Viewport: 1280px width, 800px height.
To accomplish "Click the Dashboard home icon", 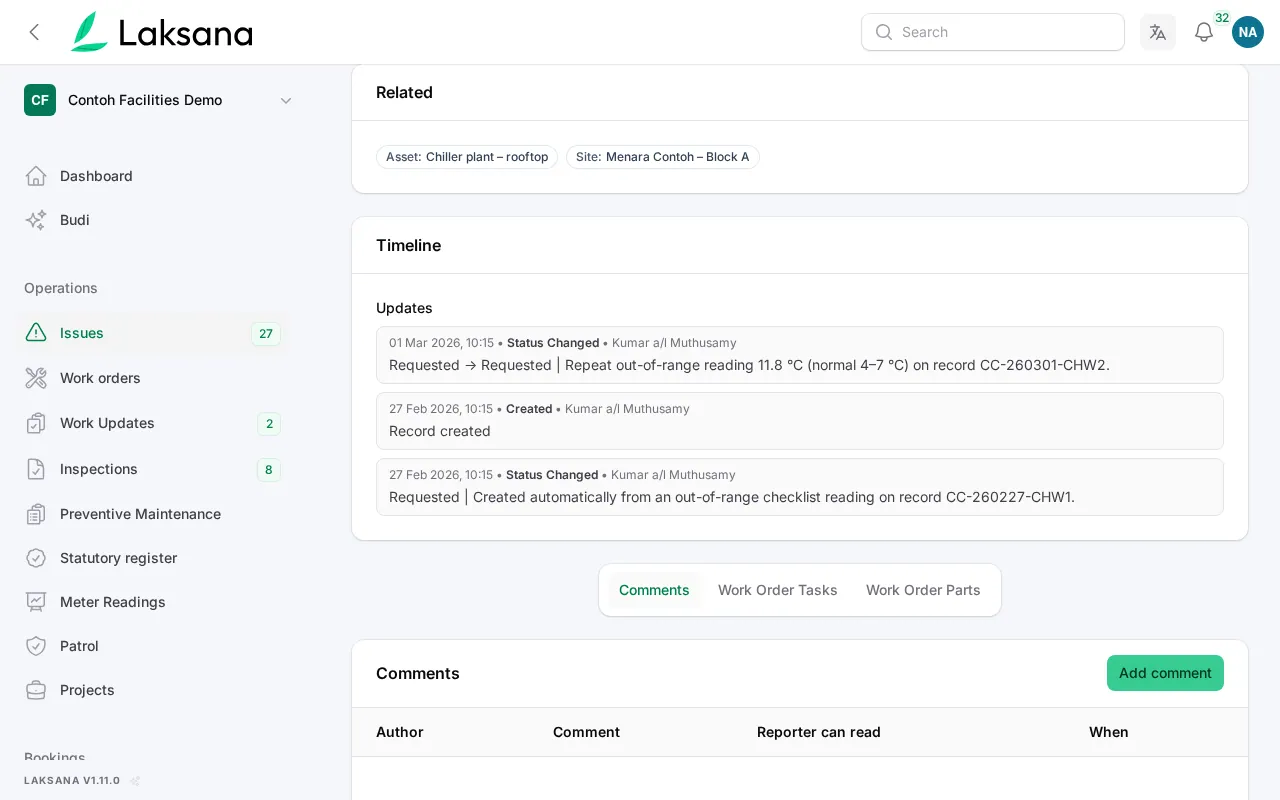I will pos(36,176).
